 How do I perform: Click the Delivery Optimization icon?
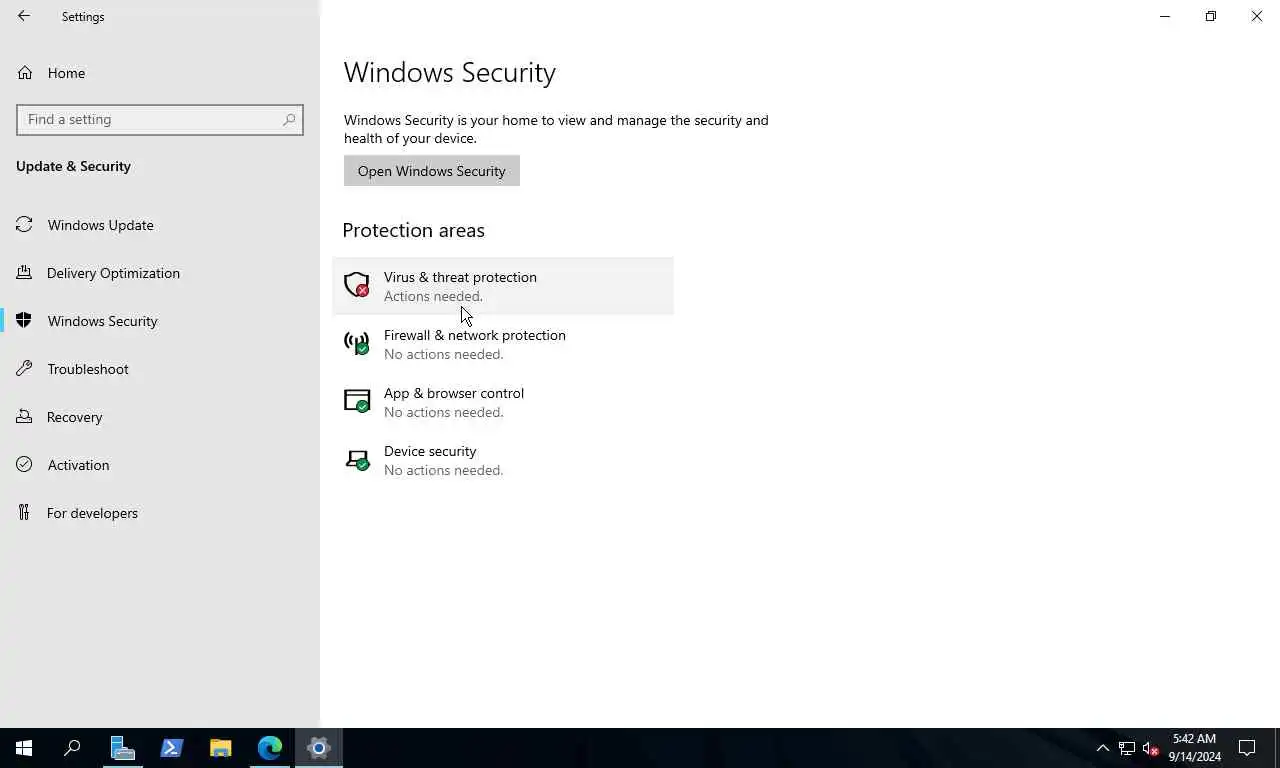25,273
